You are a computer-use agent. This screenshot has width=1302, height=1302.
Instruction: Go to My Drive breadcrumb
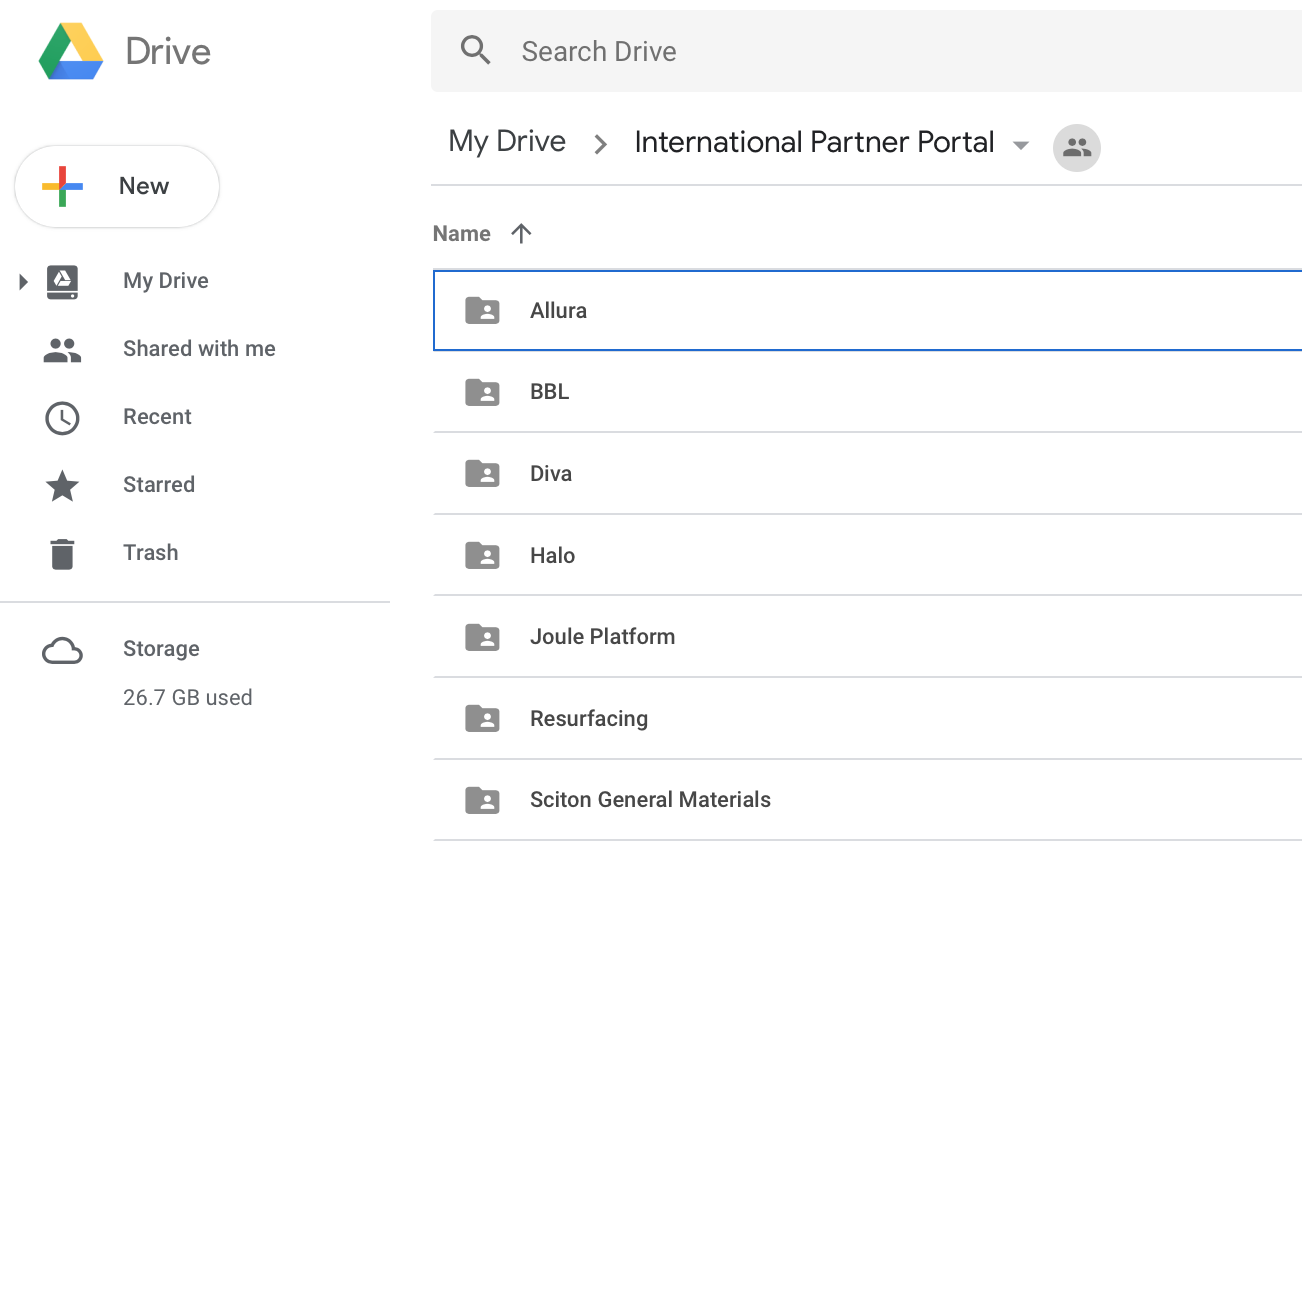tap(507, 142)
